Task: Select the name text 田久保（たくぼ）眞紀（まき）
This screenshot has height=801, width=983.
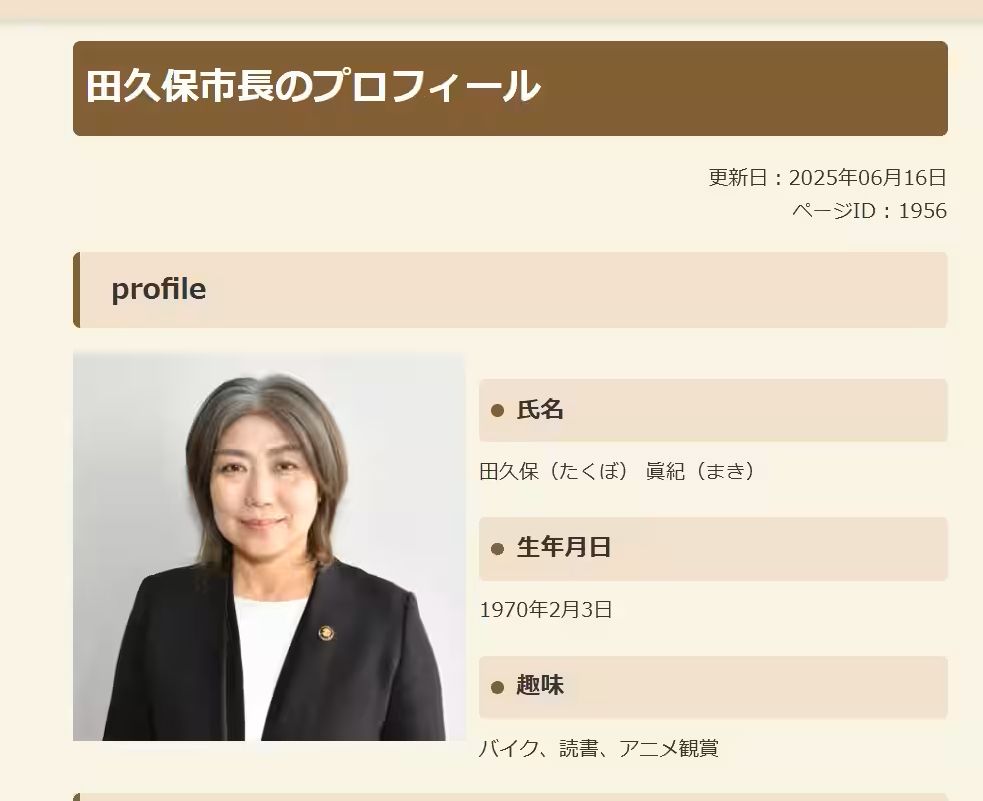Action: 617,471
